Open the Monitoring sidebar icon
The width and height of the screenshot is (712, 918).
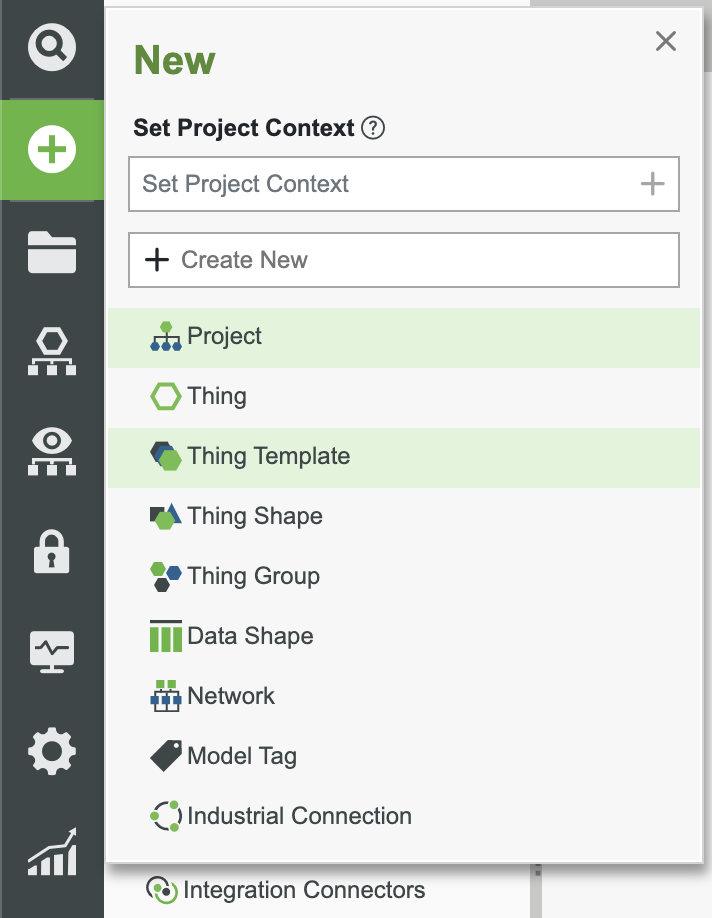[x=51, y=651]
